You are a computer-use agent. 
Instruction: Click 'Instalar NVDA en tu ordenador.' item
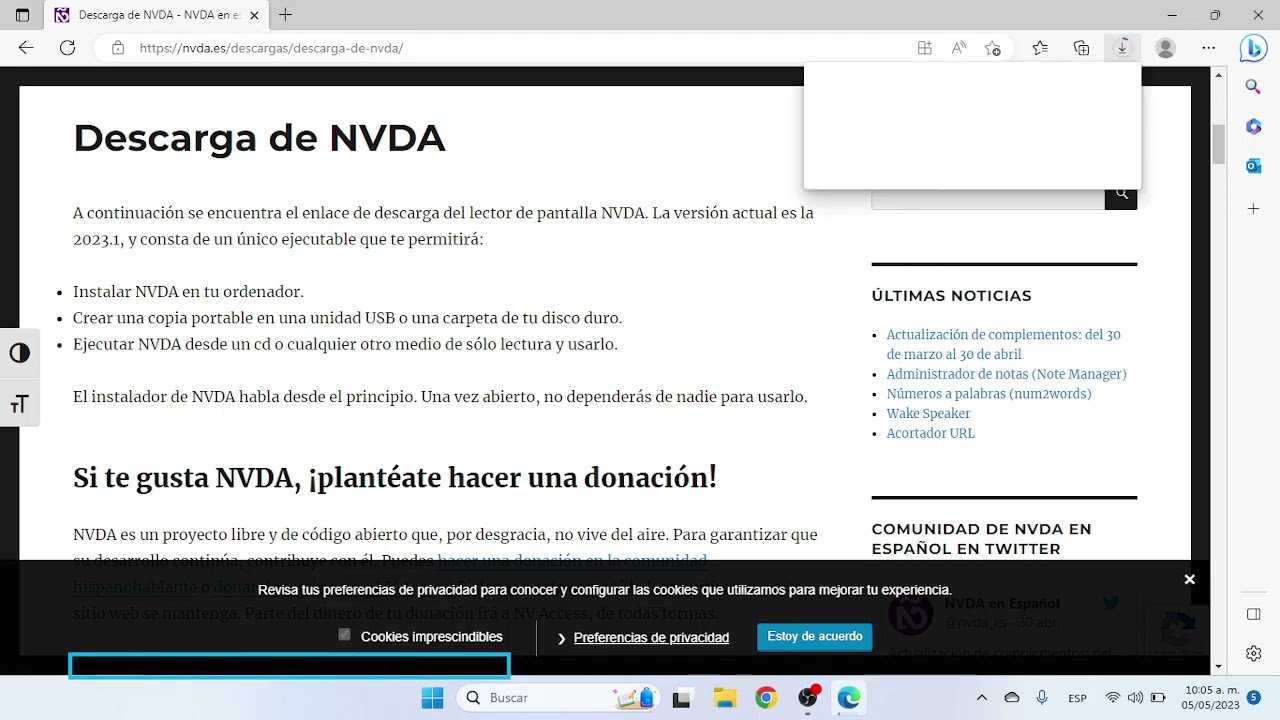coord(188,292)
